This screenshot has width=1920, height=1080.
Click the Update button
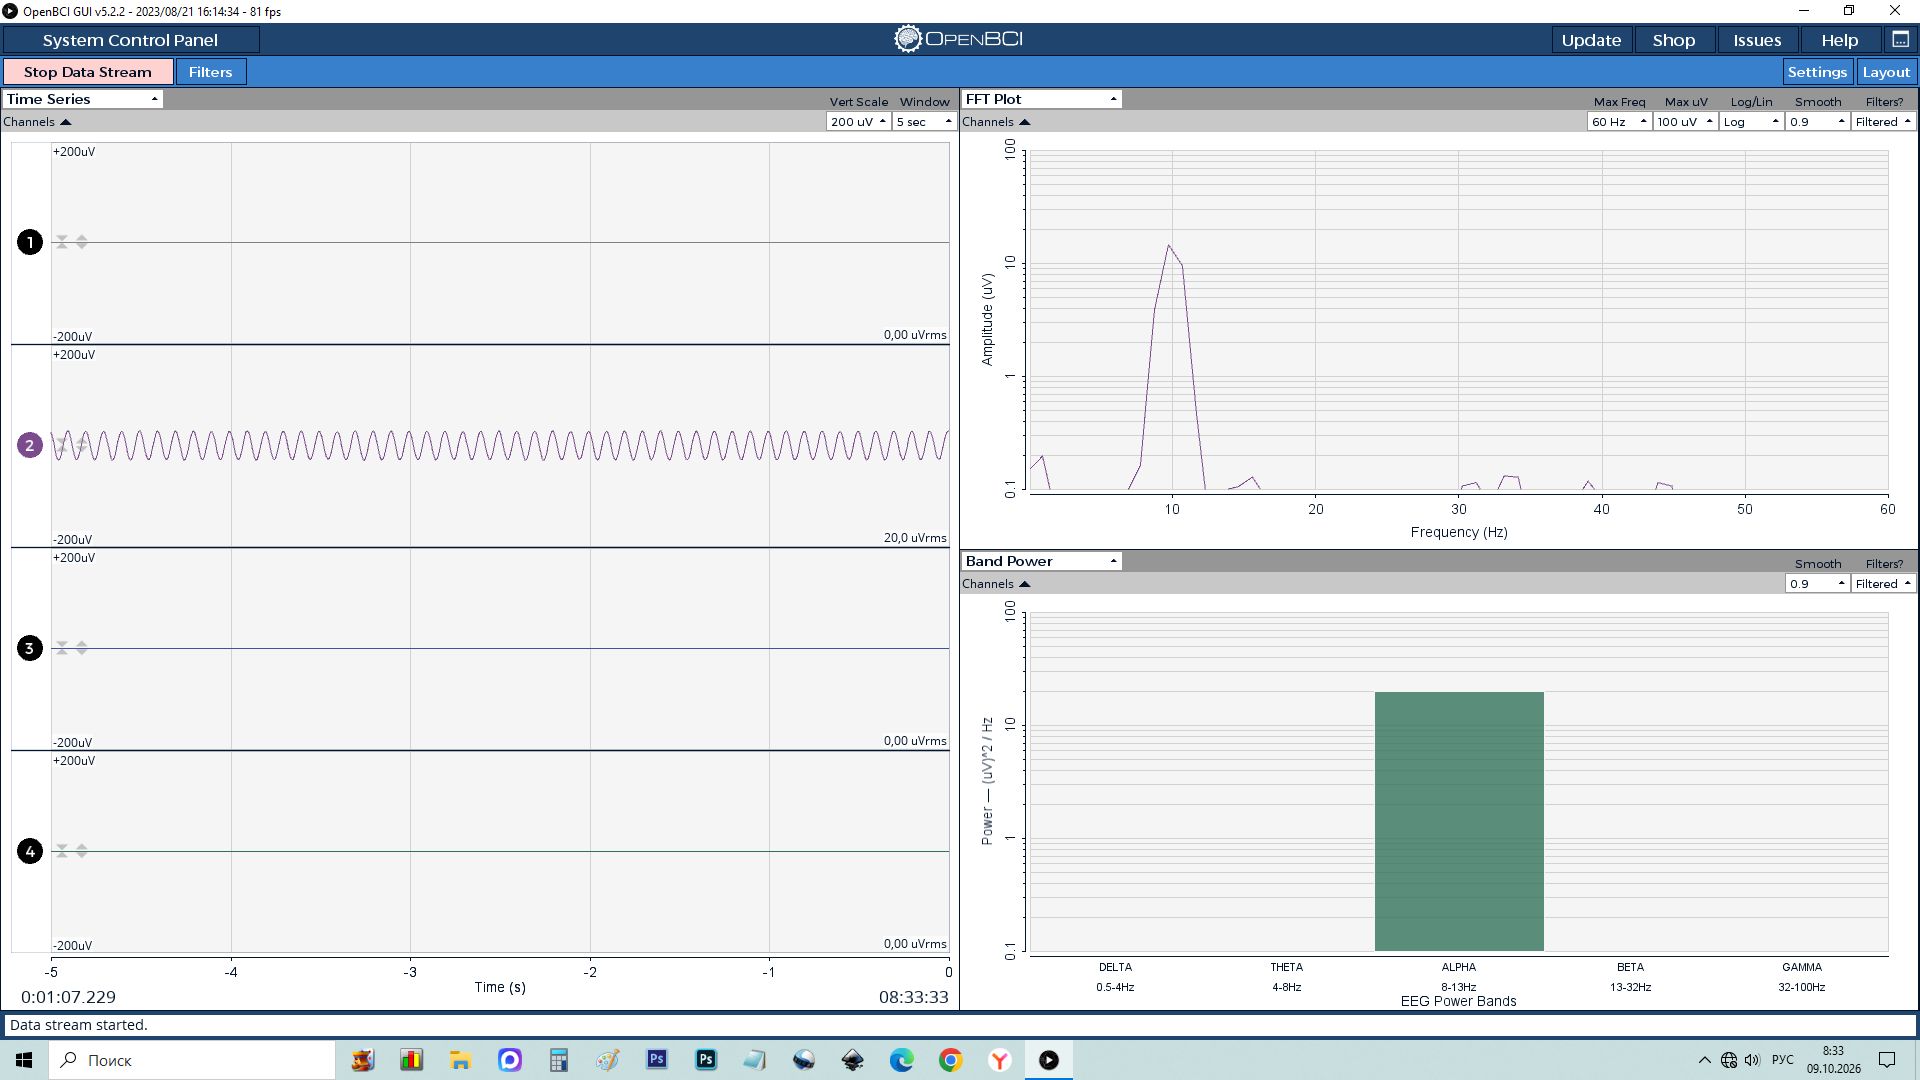click(1591, 40)
